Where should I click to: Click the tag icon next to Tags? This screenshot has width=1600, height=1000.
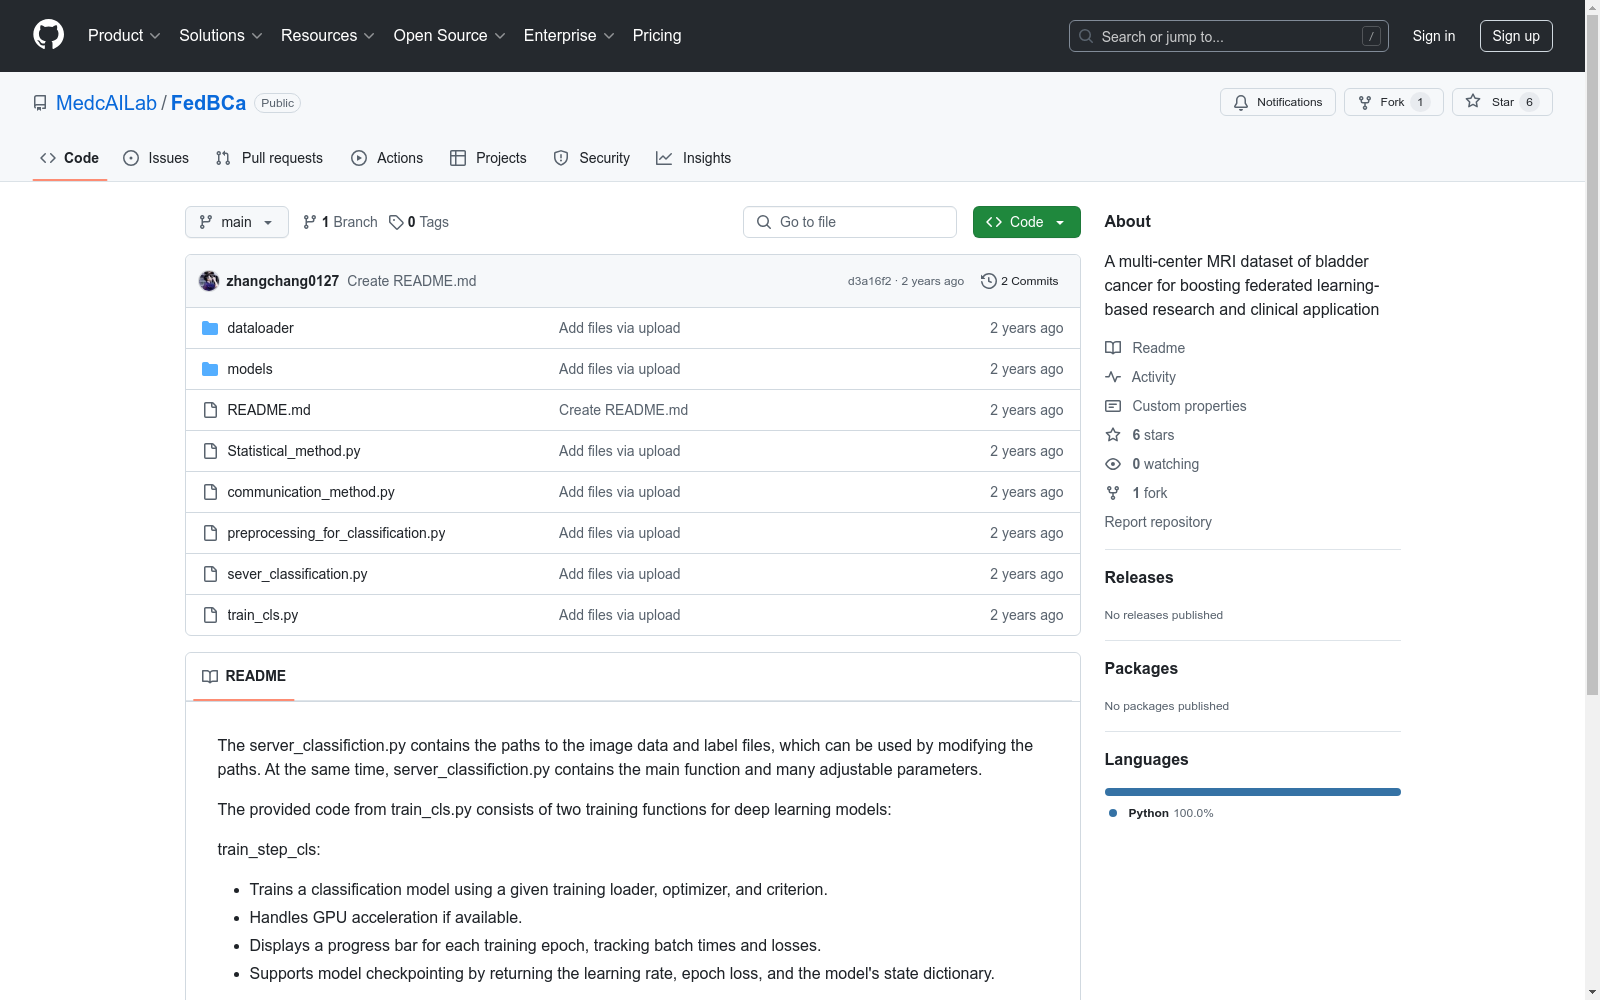coord(396,222)
